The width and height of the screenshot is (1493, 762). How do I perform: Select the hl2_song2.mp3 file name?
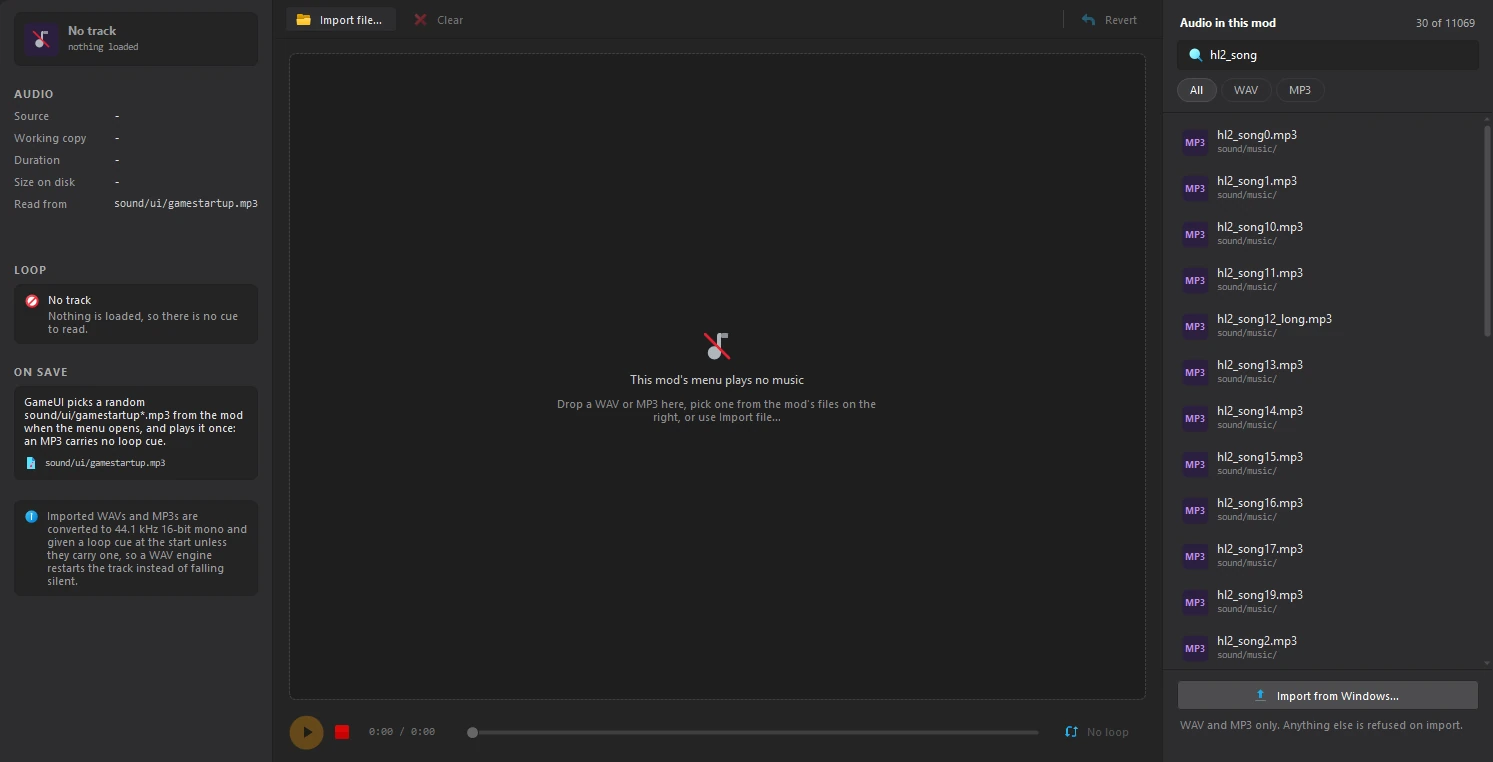tap(1257, 641)
